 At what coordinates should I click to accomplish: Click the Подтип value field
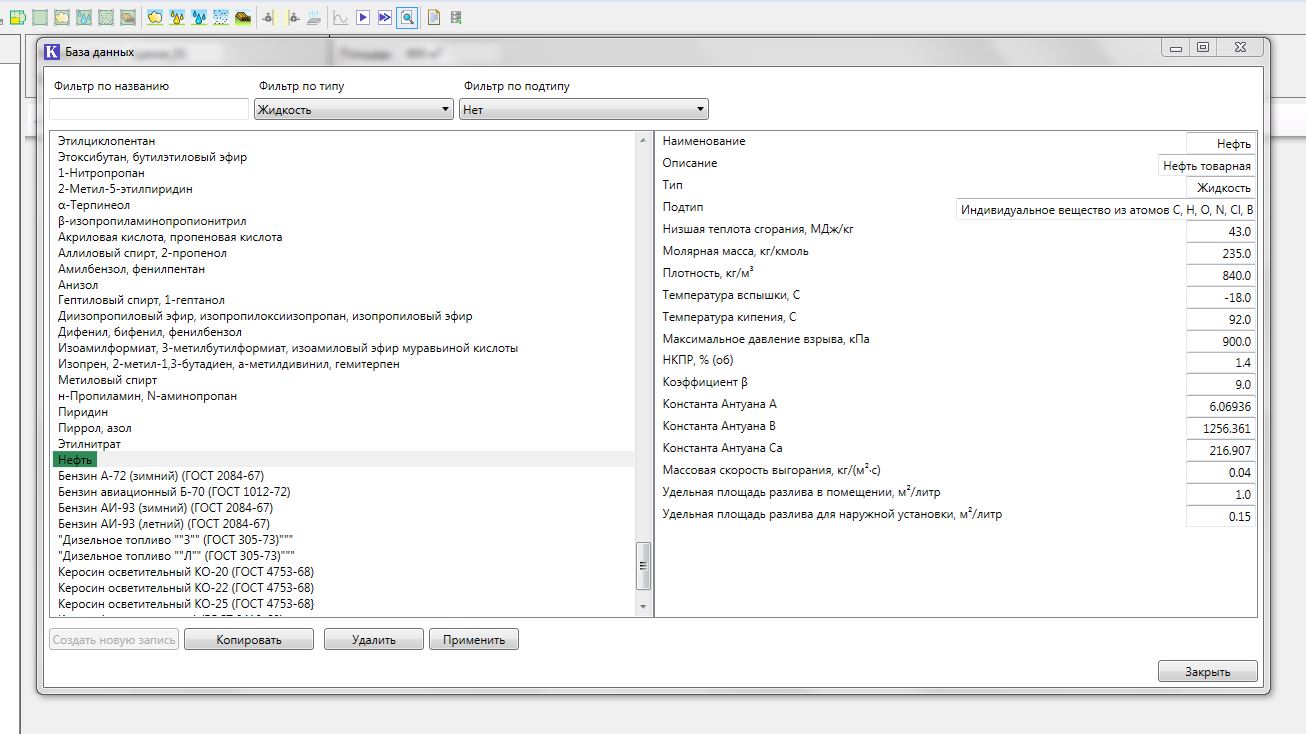click(1106, 210)
